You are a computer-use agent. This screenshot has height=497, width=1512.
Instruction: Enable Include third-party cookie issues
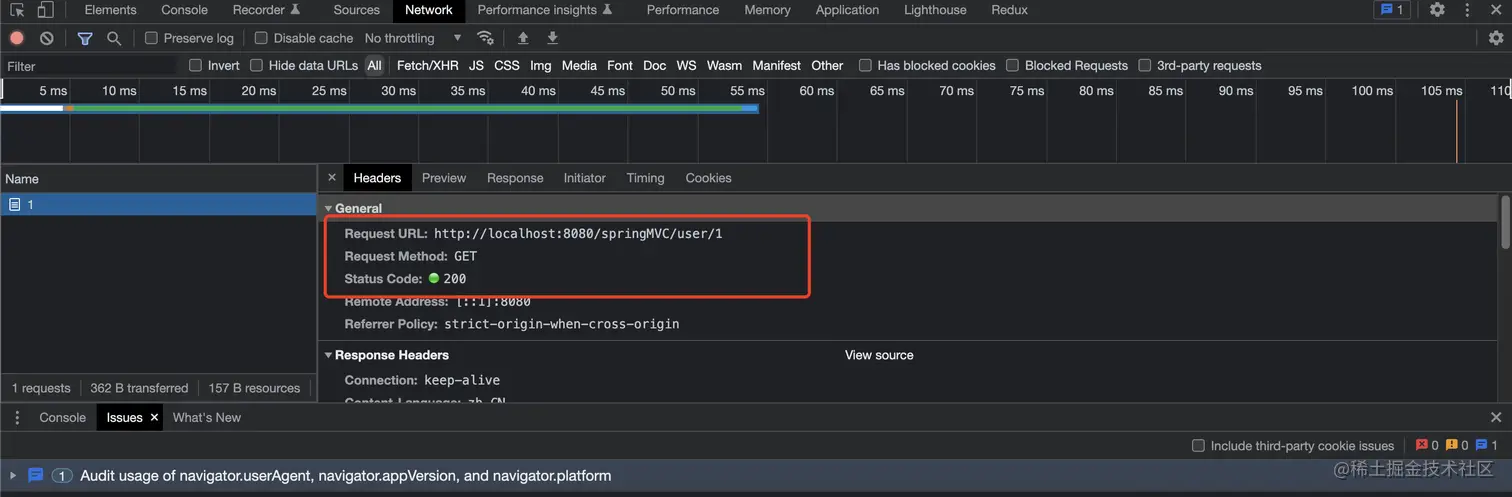1198,446
